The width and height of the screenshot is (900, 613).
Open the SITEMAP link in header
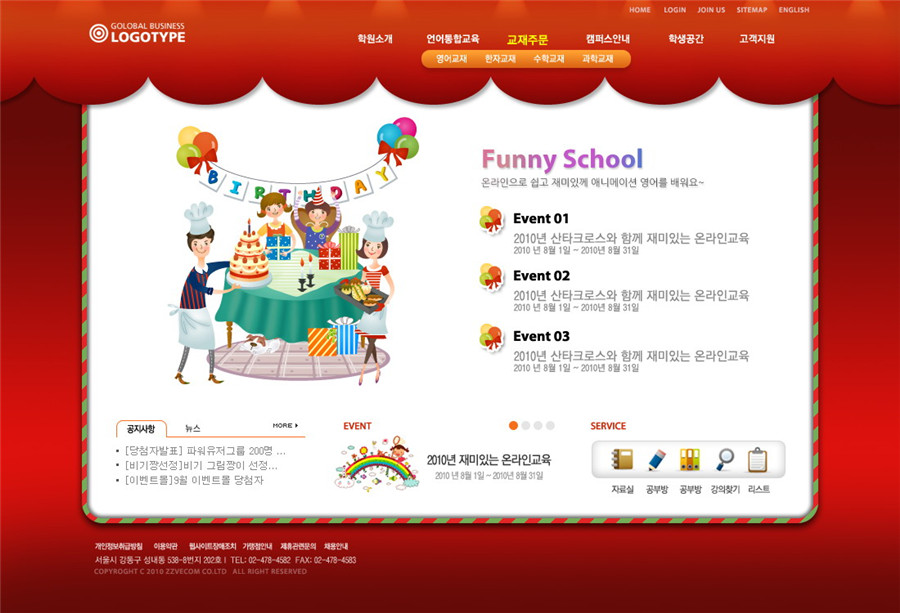click(x=751, y=10)
